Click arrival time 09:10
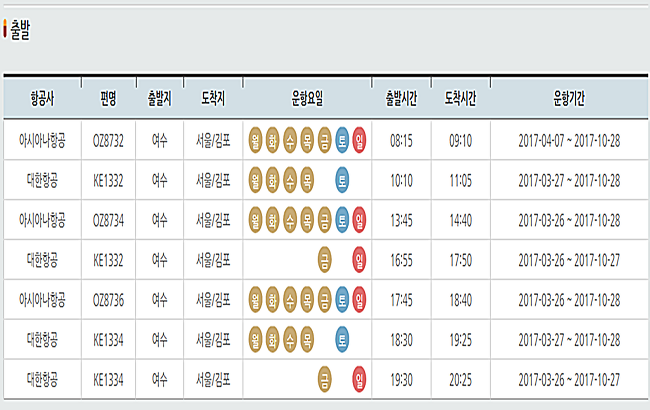Screen dimensions: 650x410 coord(461,141)
